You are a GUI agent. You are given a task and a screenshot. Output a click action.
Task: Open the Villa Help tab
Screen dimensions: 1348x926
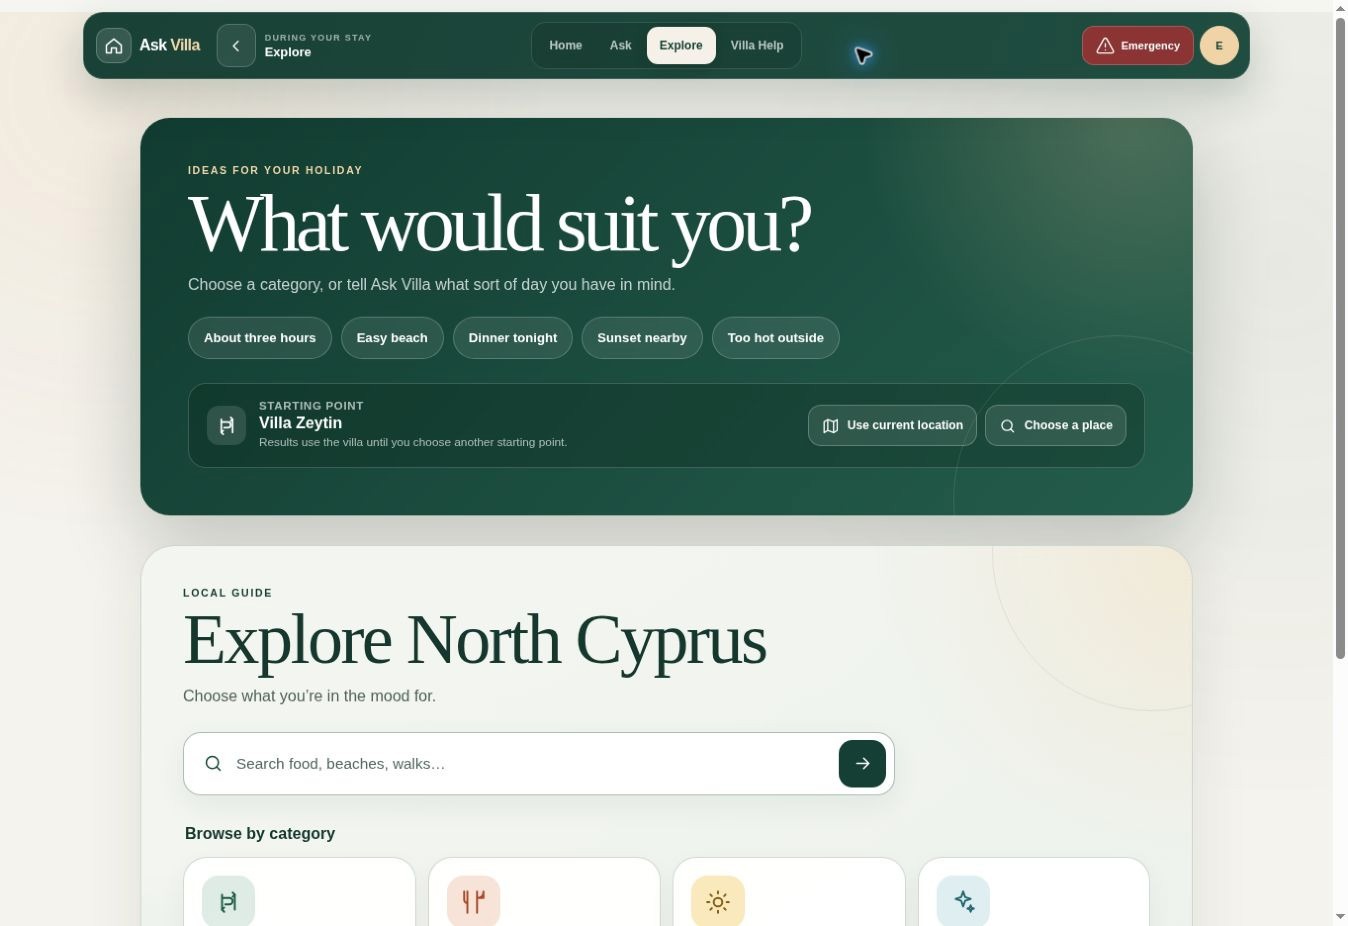[x=757, y=46]
